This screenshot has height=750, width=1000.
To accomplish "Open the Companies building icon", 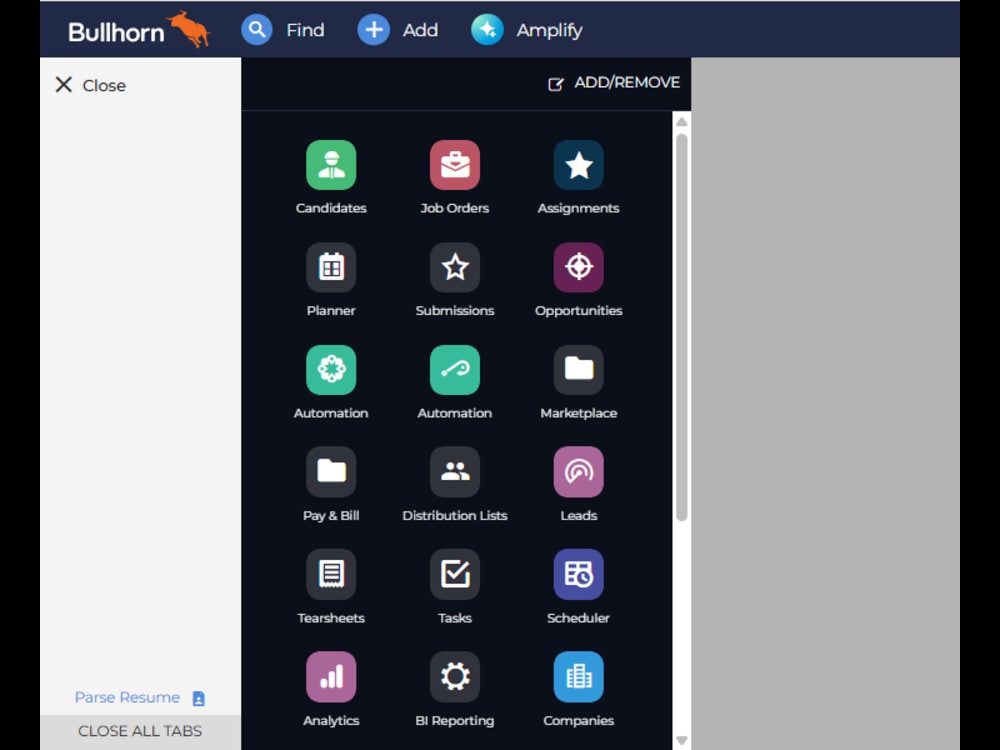I will tap(578, 677).
